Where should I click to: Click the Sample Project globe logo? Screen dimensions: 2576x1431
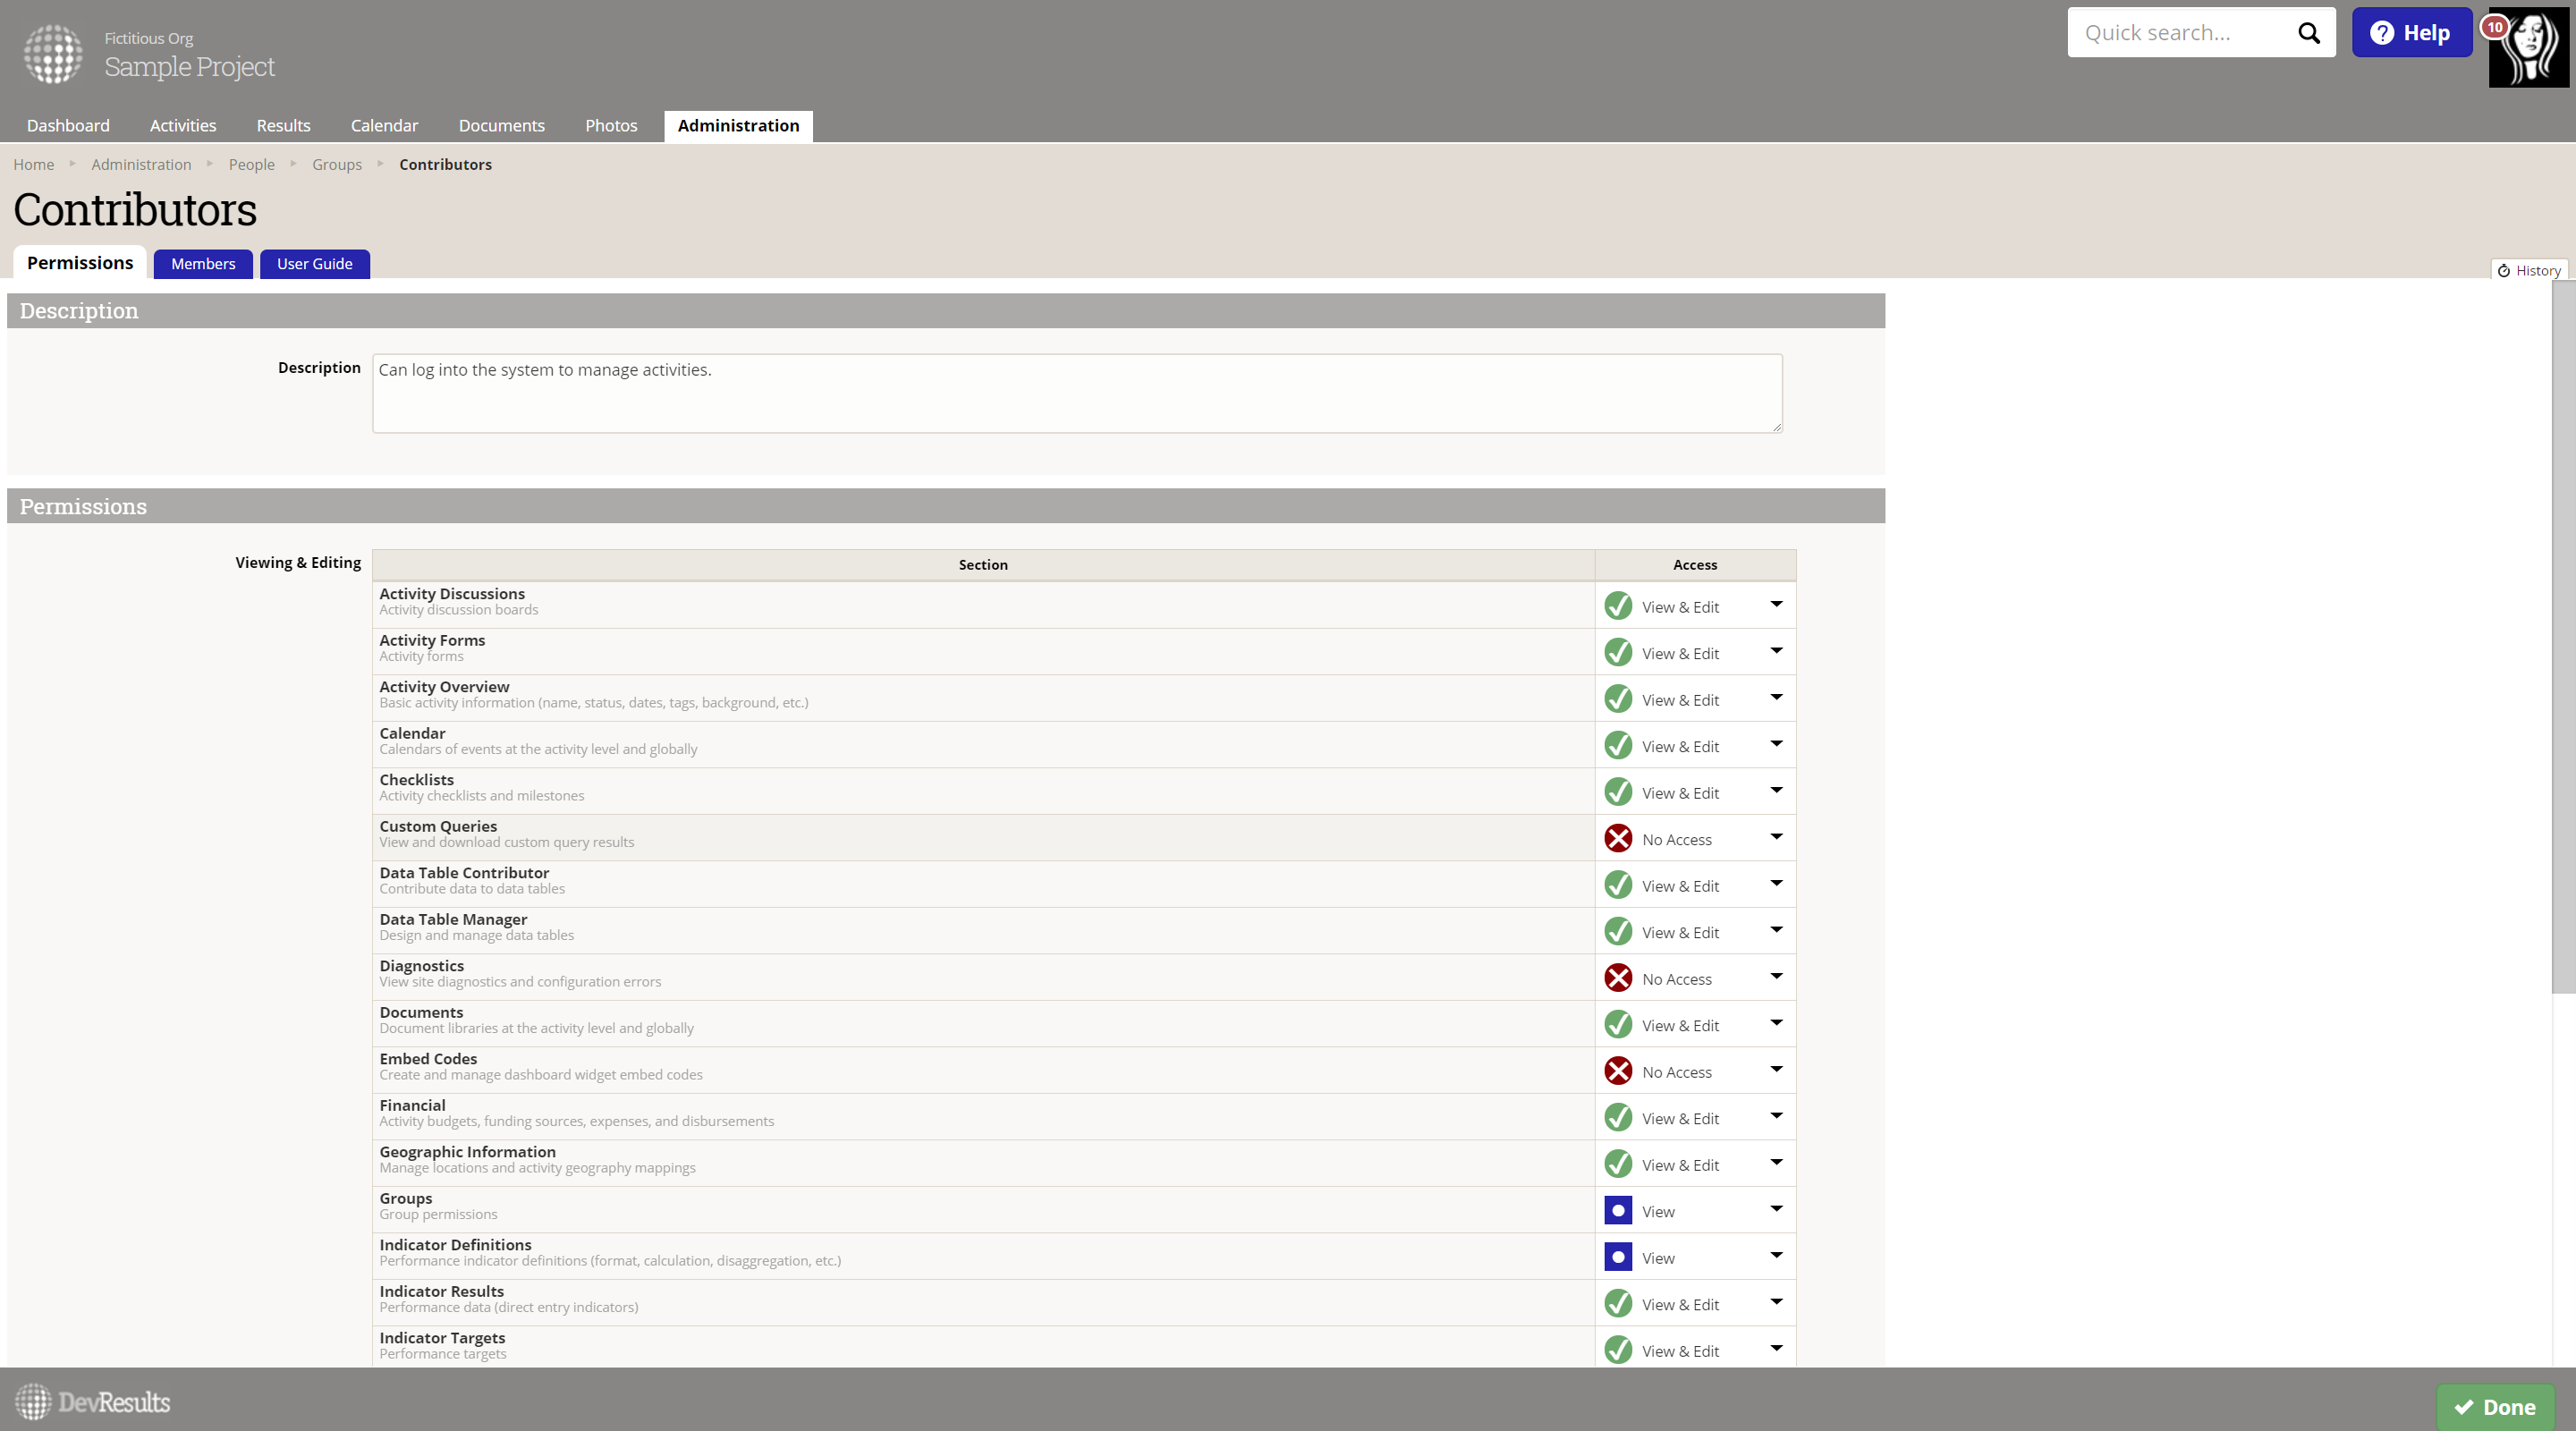click(x=53, y=54)
